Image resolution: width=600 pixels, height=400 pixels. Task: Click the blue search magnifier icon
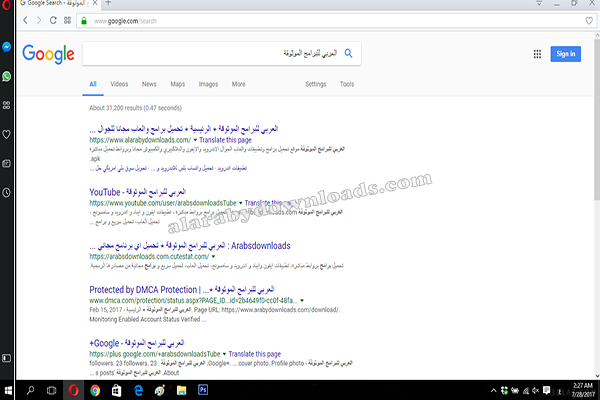[x=348, y=53]
